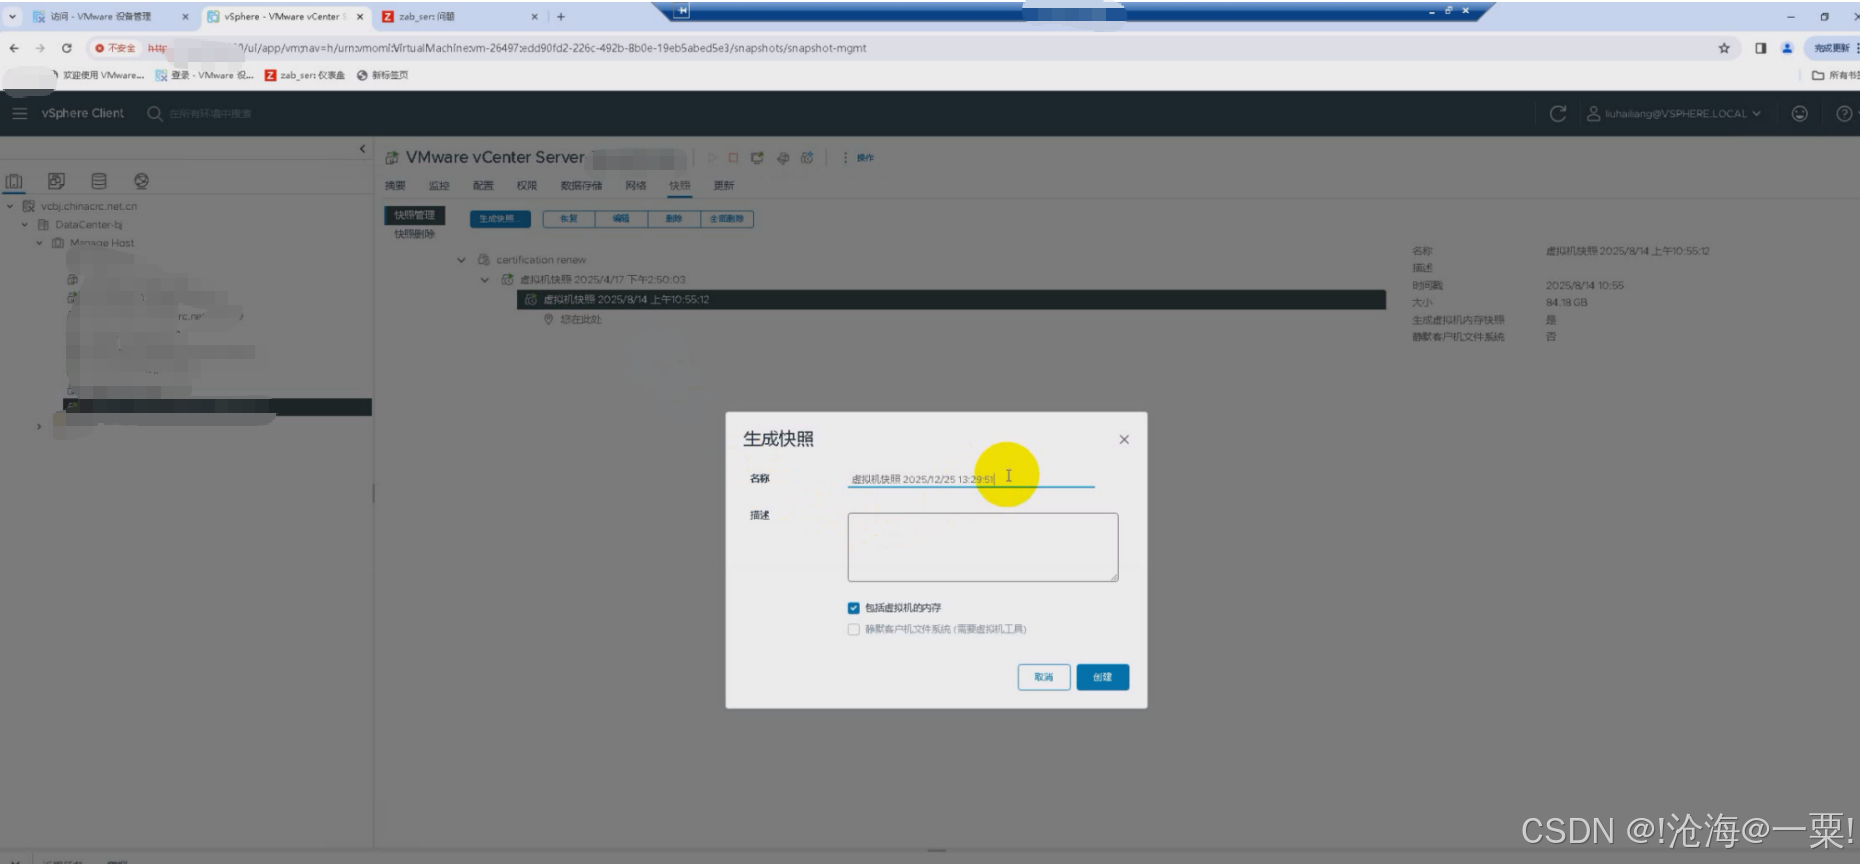Select Storage inventory icon
This screenshot has width=1860, height=864.
click(99, 181)
